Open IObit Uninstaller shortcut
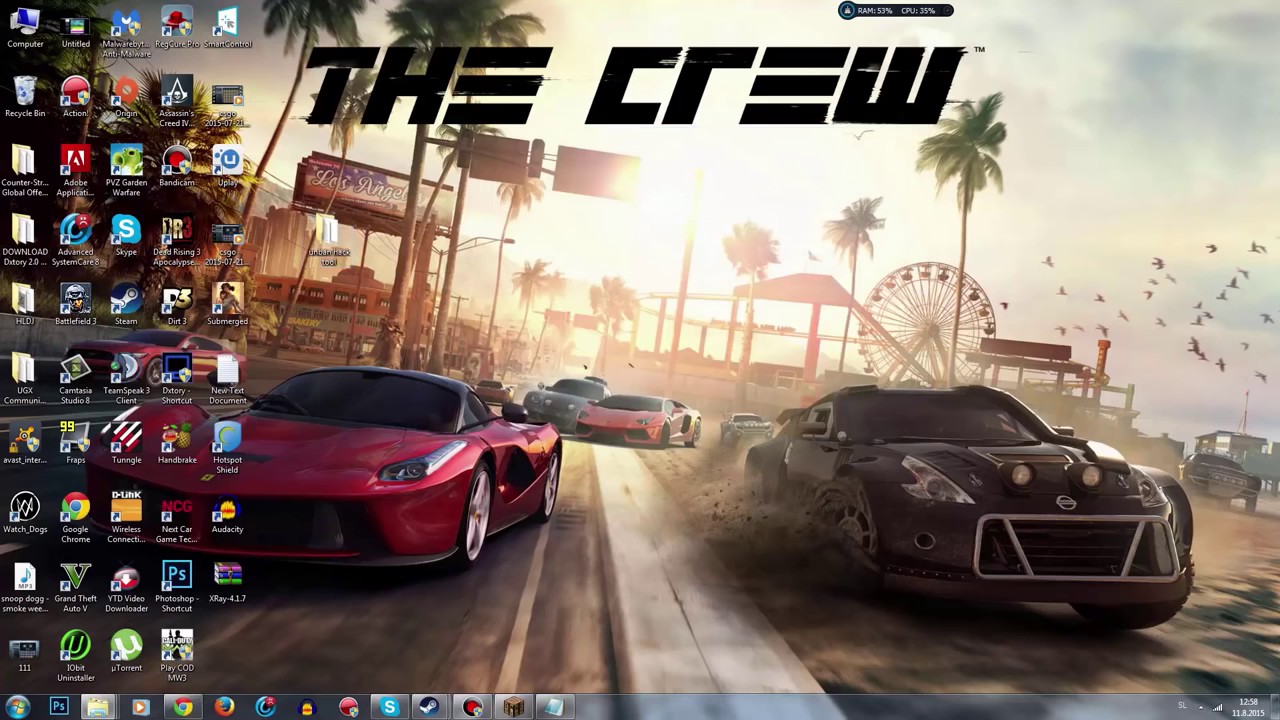Viewport: 1280px width, 720px height. 75,657
